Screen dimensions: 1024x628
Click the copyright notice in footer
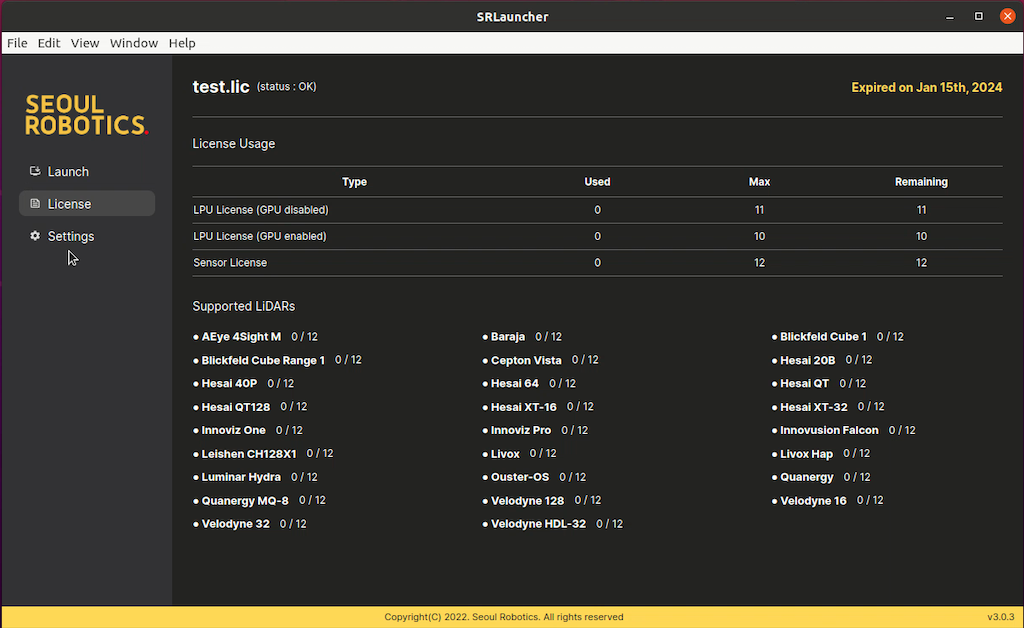coord(504,617)
